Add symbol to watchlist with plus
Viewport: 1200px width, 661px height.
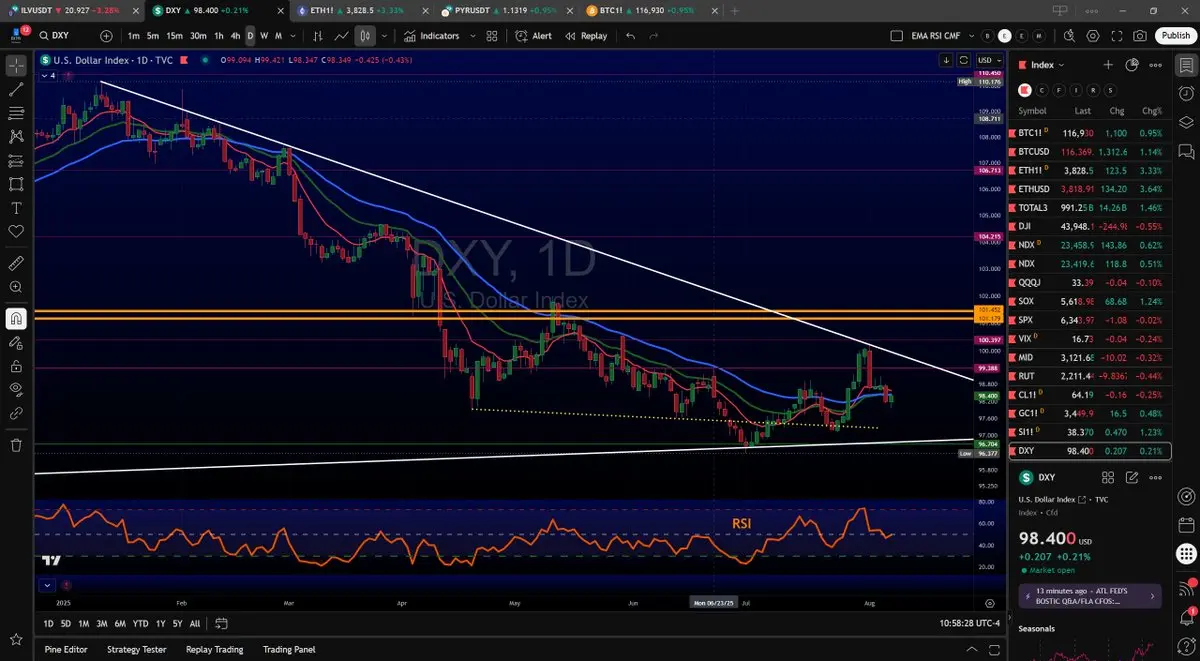[x=1108, y=64]
